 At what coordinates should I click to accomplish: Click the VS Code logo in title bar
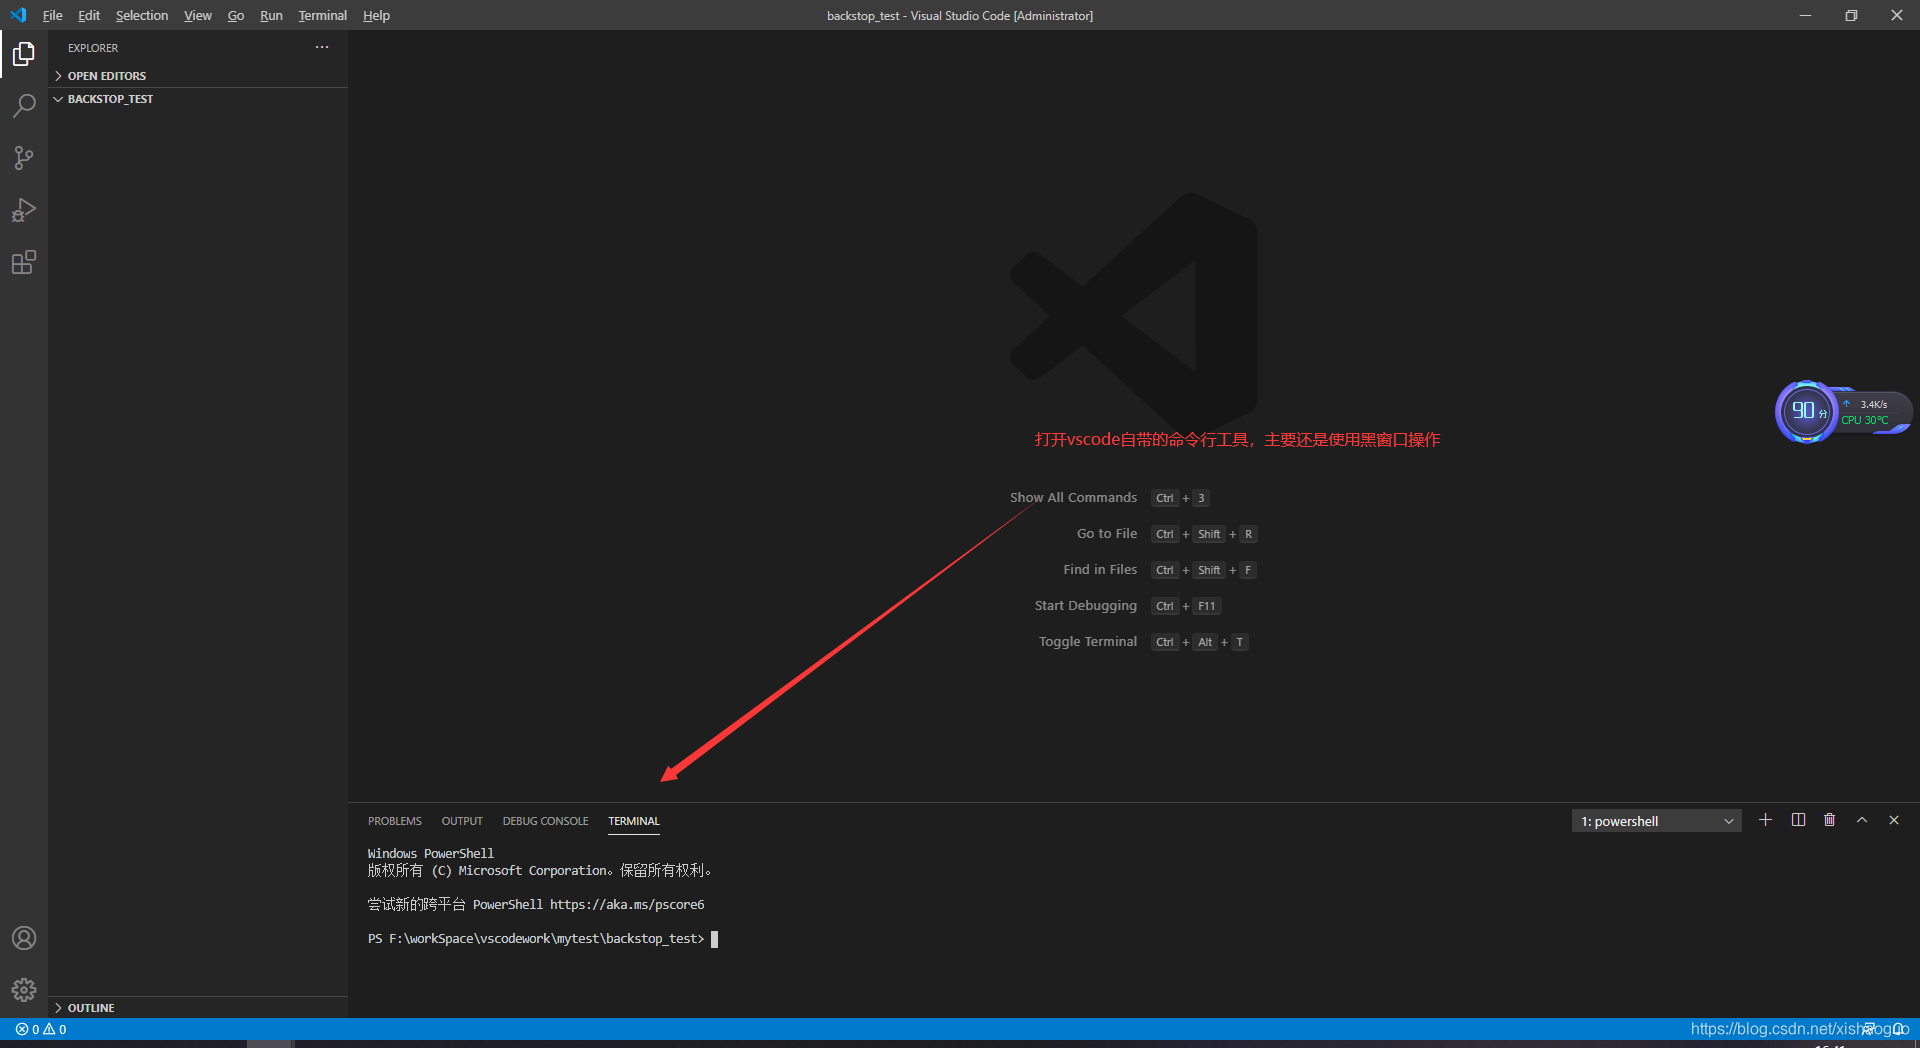[x=18, y=15]
